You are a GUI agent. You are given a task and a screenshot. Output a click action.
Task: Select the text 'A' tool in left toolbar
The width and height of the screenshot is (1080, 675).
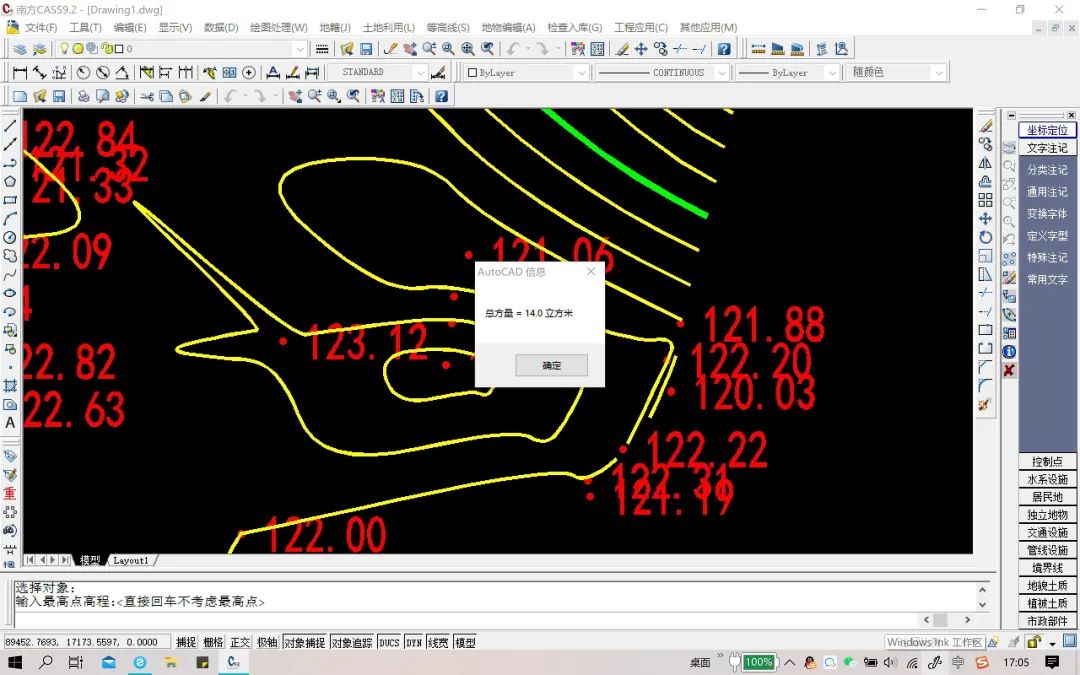coord(10,423)
